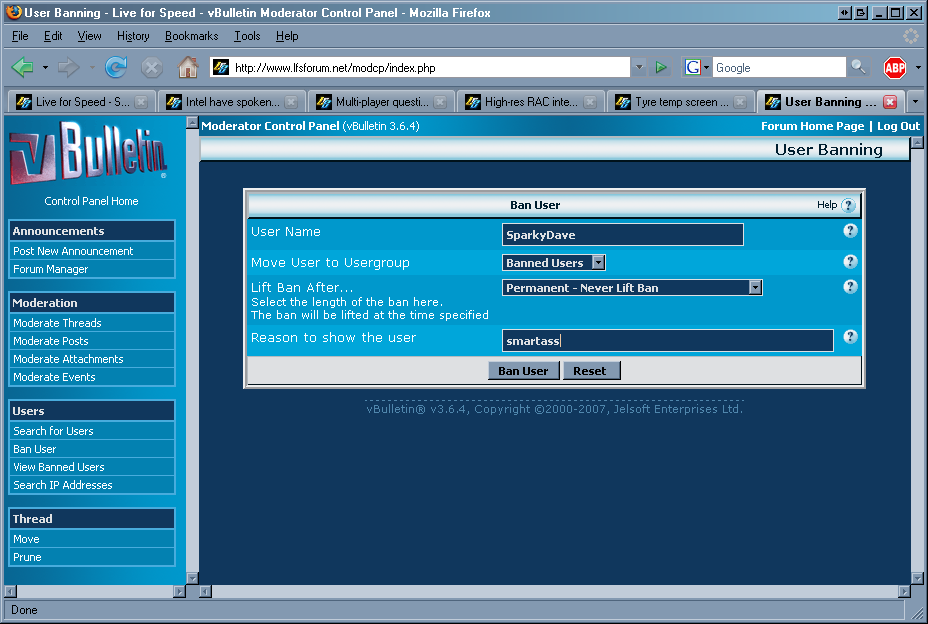Screen dimensions: 928x624
Task: Open help icon for User Name field
Action: tap(850, 231)
